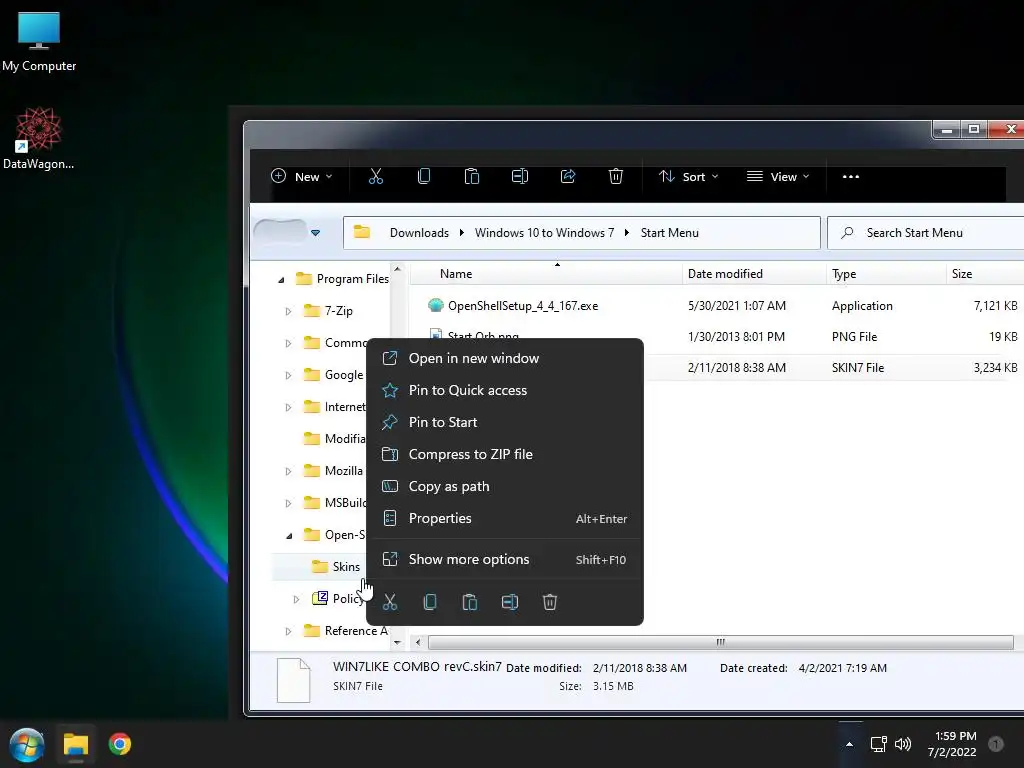Click the tree pane scroll down arrow

point(397,643)
